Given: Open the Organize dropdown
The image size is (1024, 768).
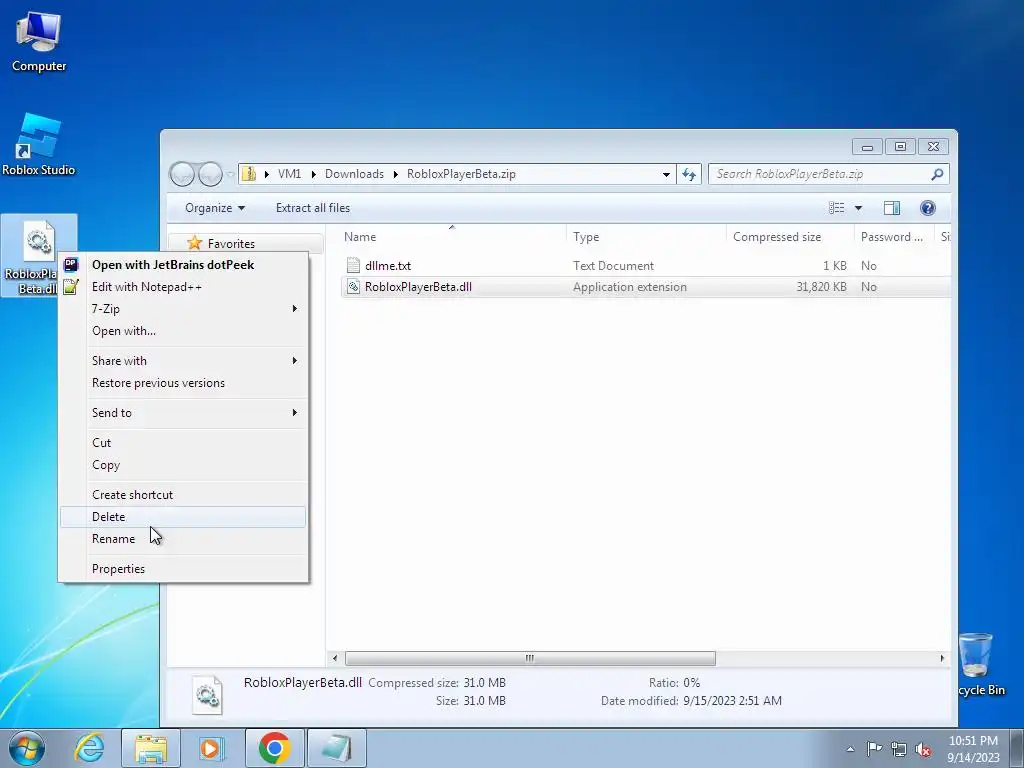Looking at the screenshot, I should click(215, 208).
